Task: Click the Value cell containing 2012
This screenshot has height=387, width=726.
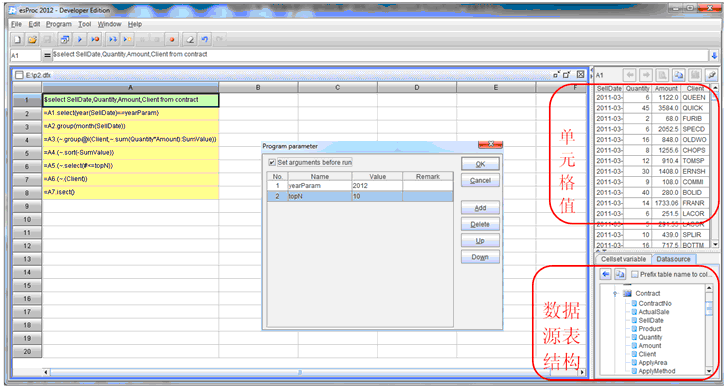Action: (x=377, y=186)
